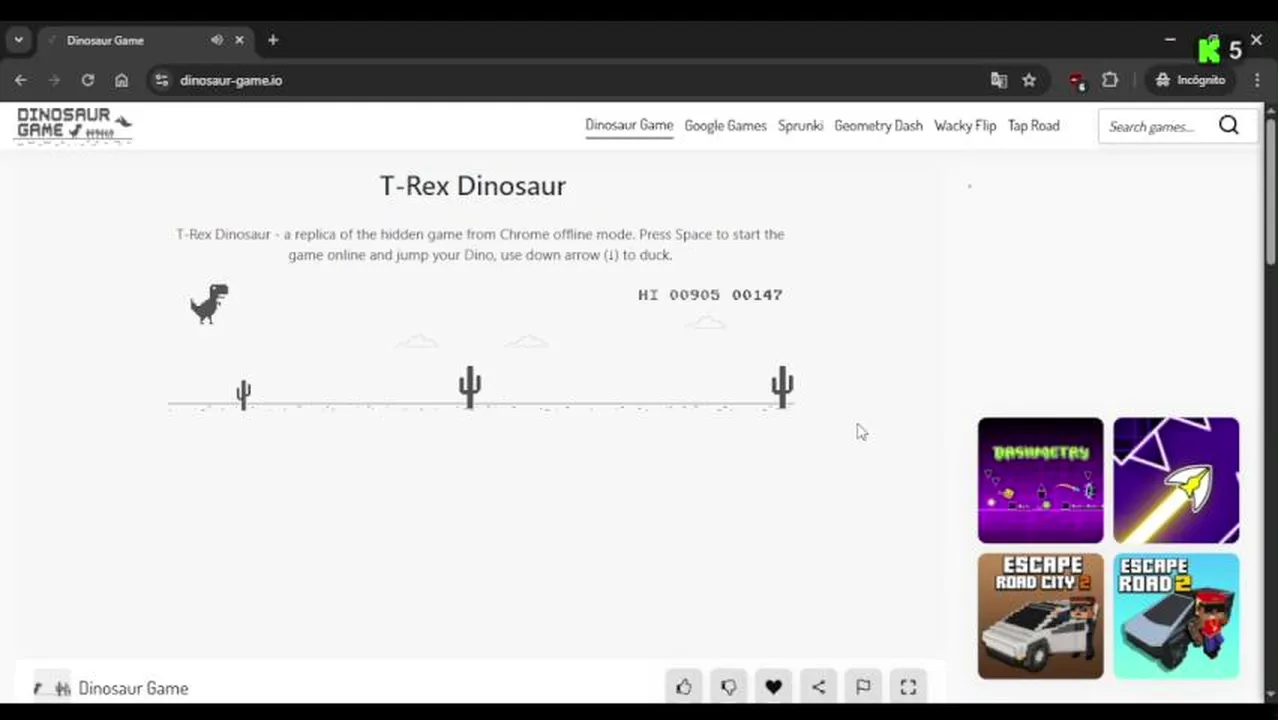Click the browser back arrow
Screen dimensions: 1278x720
pyautogui.click(x=21, y=80)
